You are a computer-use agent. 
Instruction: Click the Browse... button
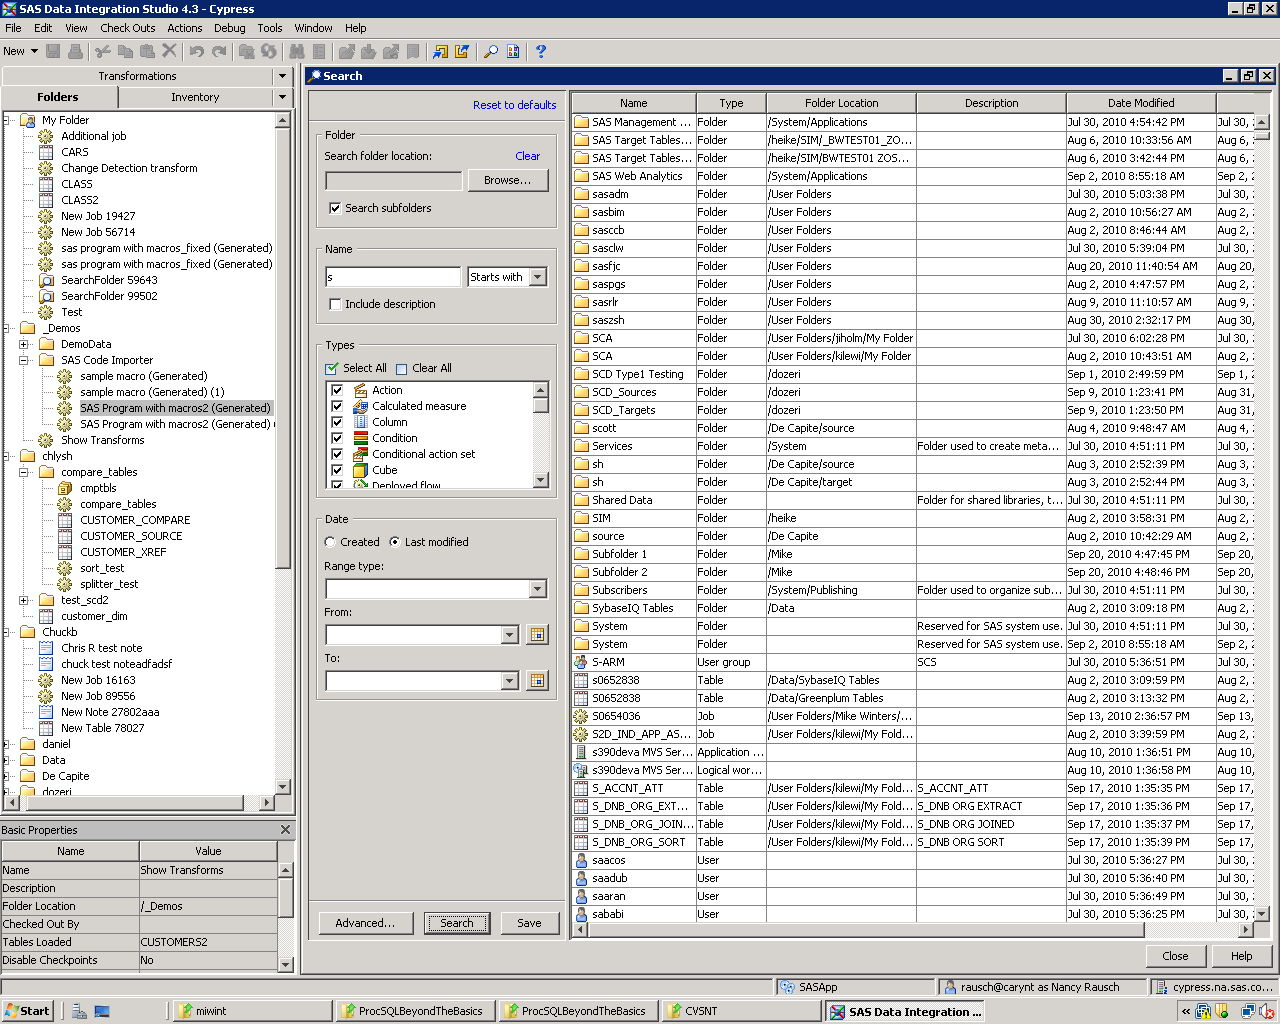507,180
